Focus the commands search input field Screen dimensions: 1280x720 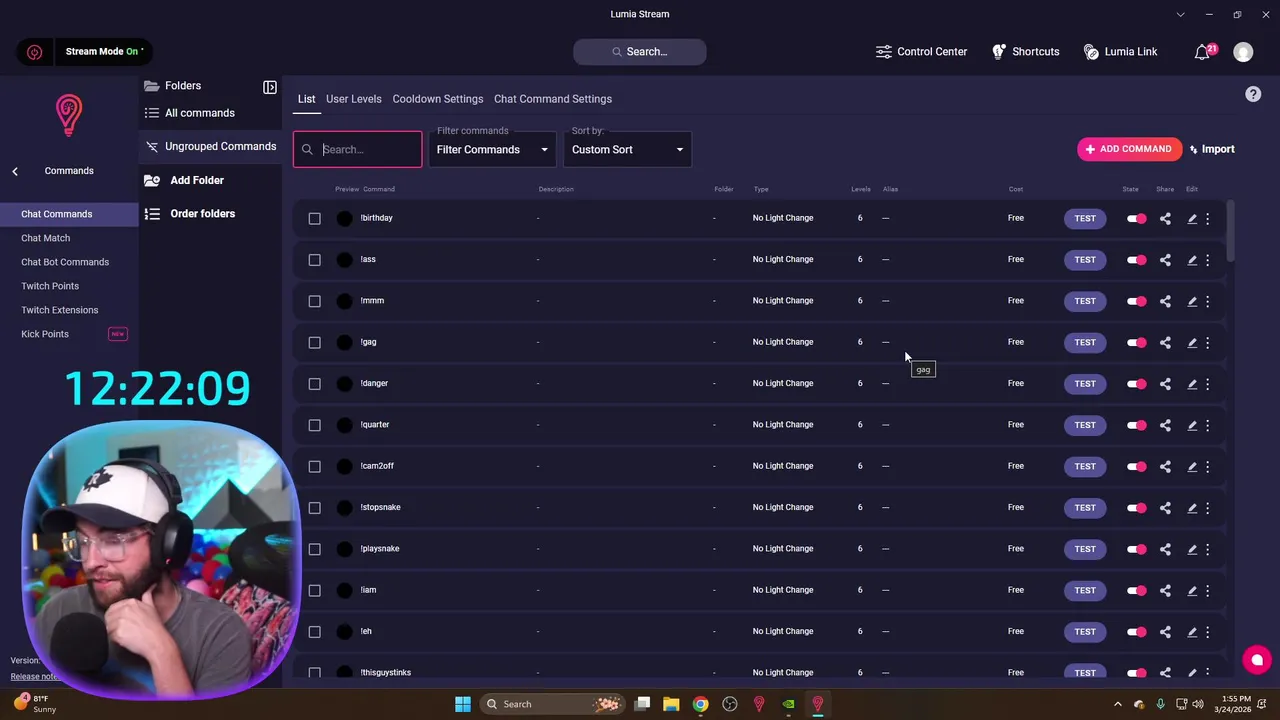pyautogui.click(x=358, y=150)
